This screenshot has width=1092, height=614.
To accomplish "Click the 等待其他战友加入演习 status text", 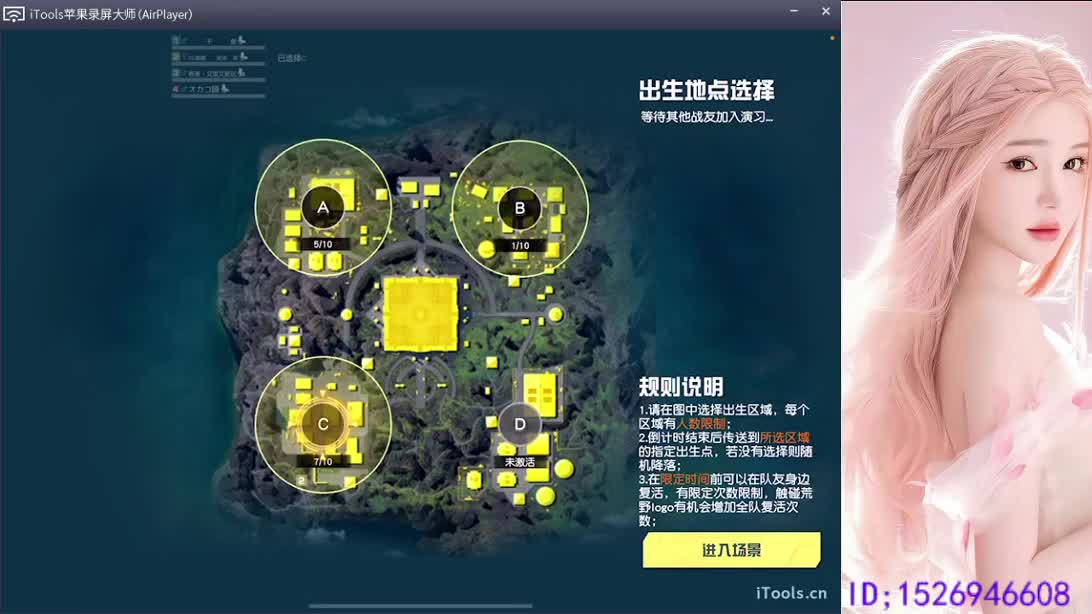I will point(706,117).
